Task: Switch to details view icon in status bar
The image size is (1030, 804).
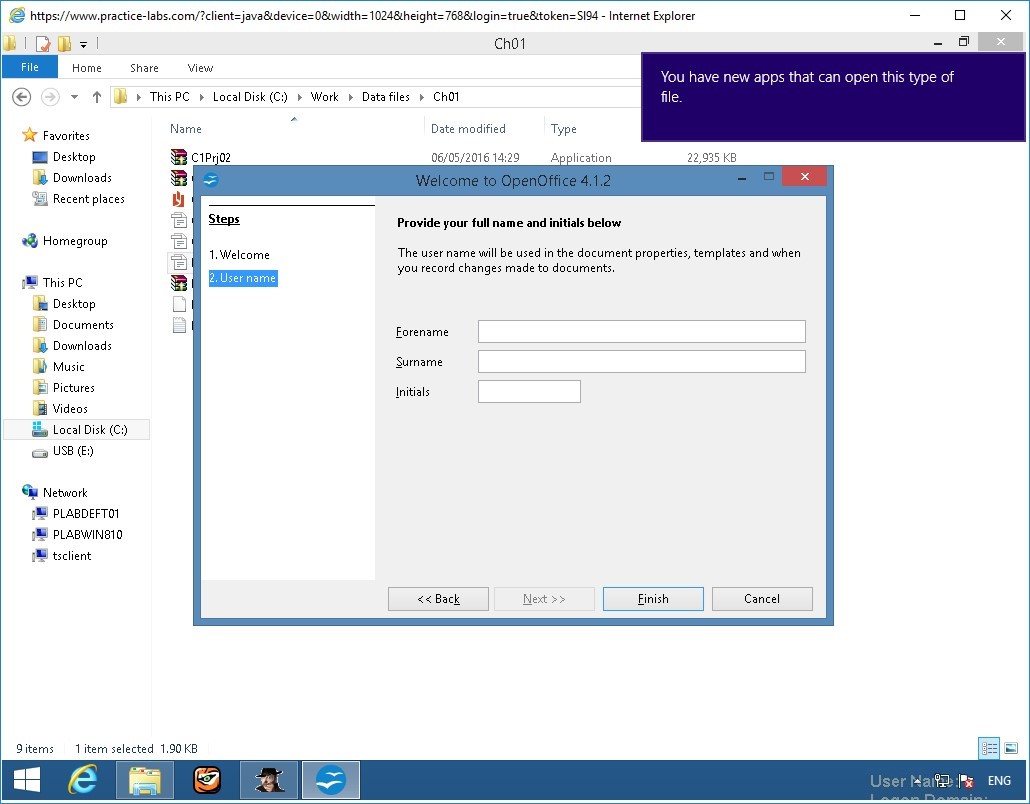Action: 989,748
